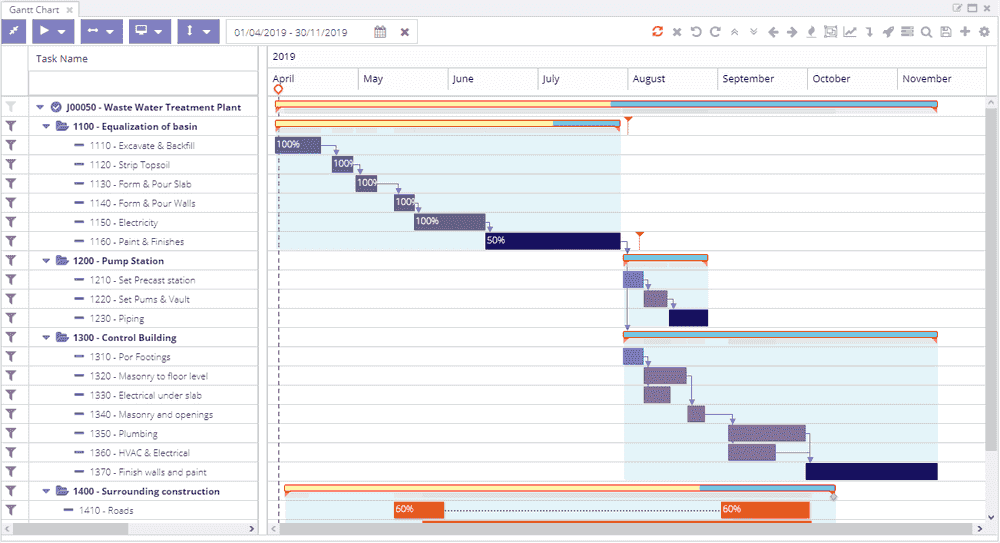Click the dark blue Finish walls and paint bar
The height and width of the screenshot is (543, 1000).
(871, 471)
